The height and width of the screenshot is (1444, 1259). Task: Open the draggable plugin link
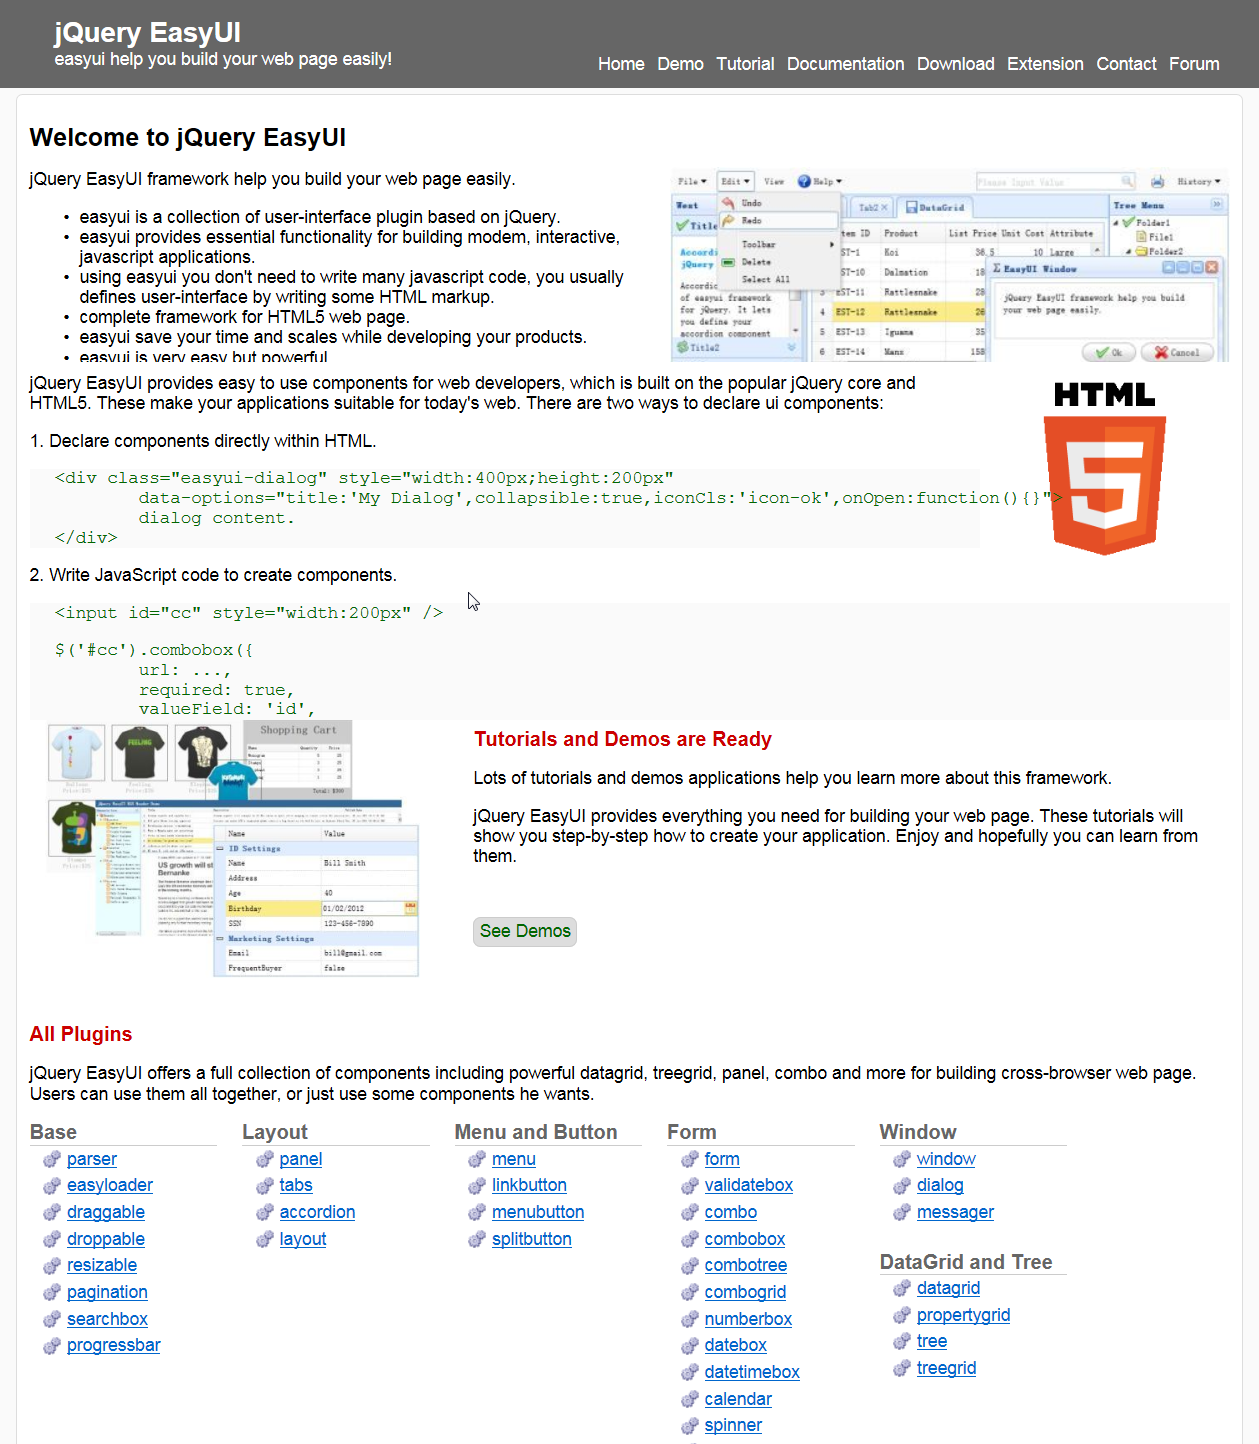pos(106,1212)
